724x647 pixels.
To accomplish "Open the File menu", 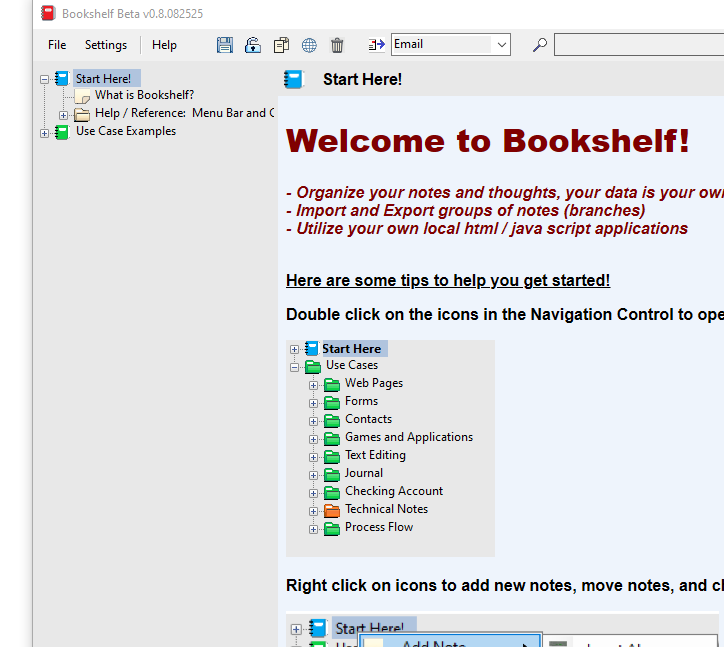I will tap(57, 45).
